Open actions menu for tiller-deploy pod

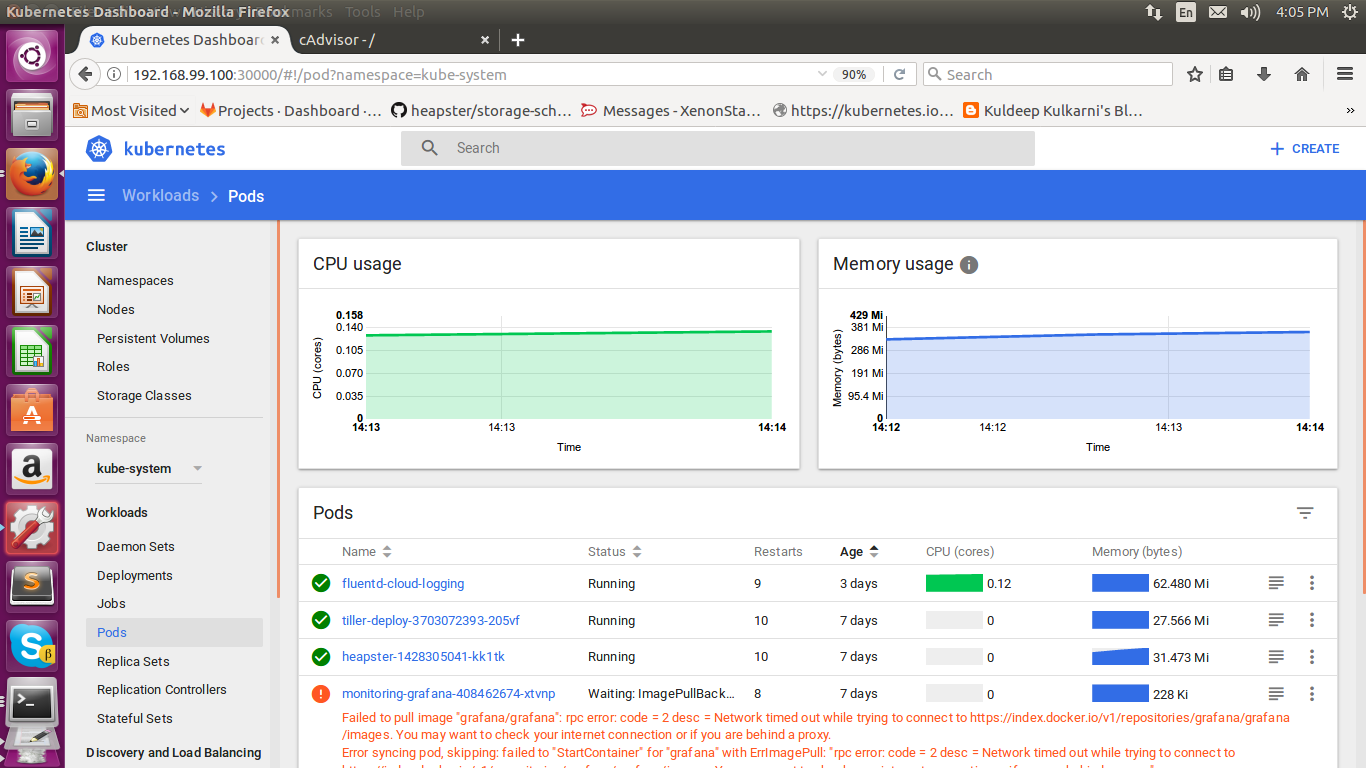1312,620
